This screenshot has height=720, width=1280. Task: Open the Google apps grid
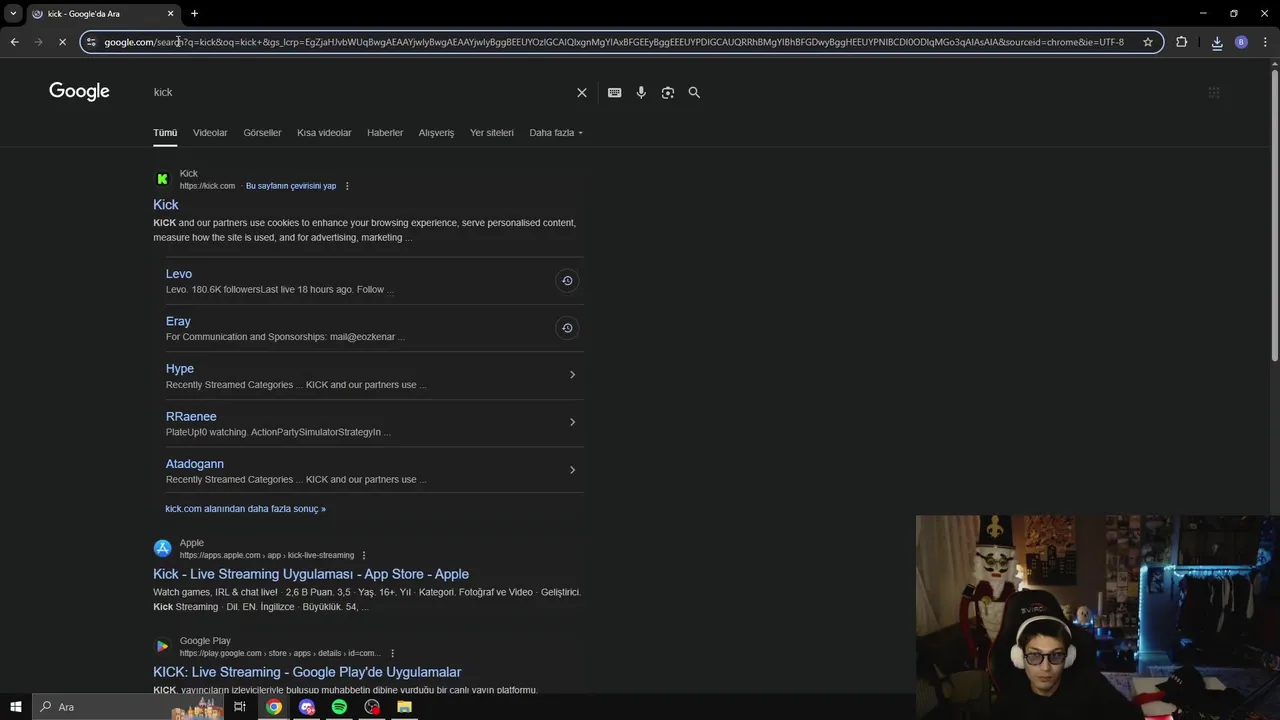coord(1214,92)
